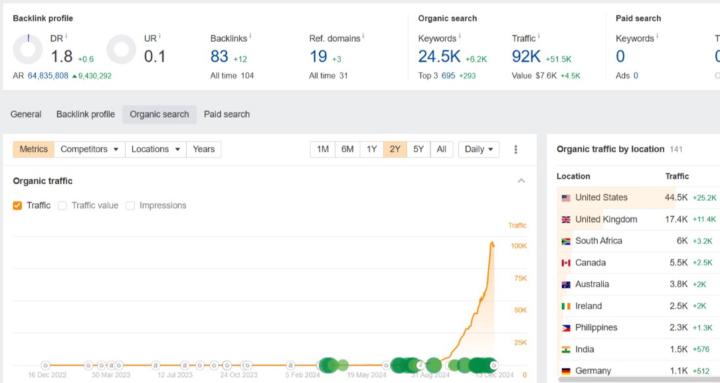This screenshot has height=383, width=720.
Task: Set chart range to All
Action: [x=441, y=149]
